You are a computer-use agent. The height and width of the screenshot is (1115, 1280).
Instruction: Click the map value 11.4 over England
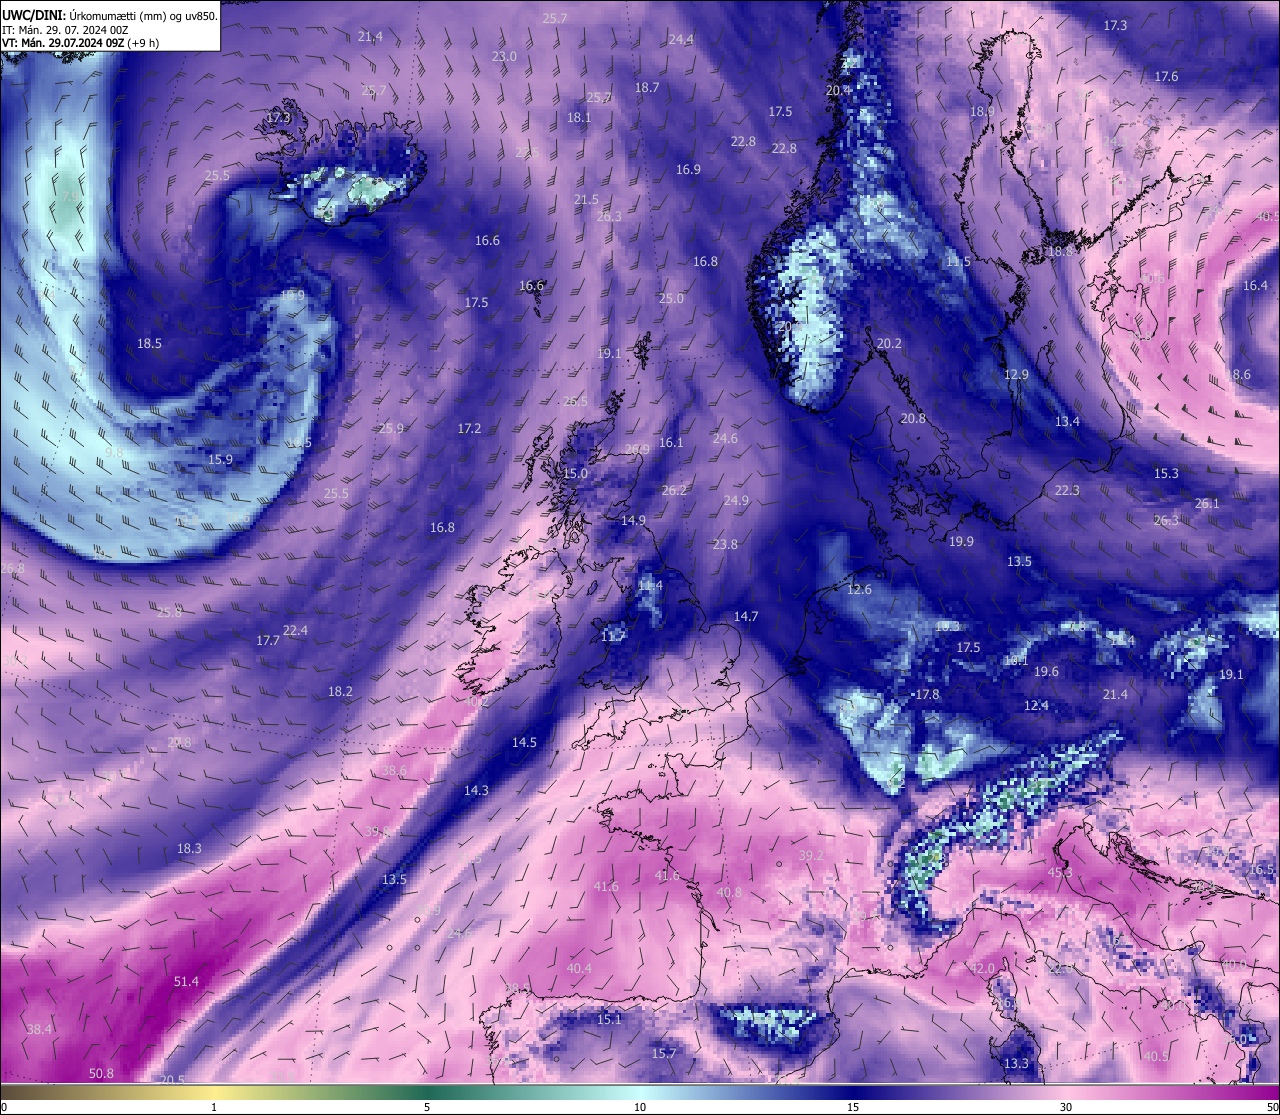tap(650, 585)
